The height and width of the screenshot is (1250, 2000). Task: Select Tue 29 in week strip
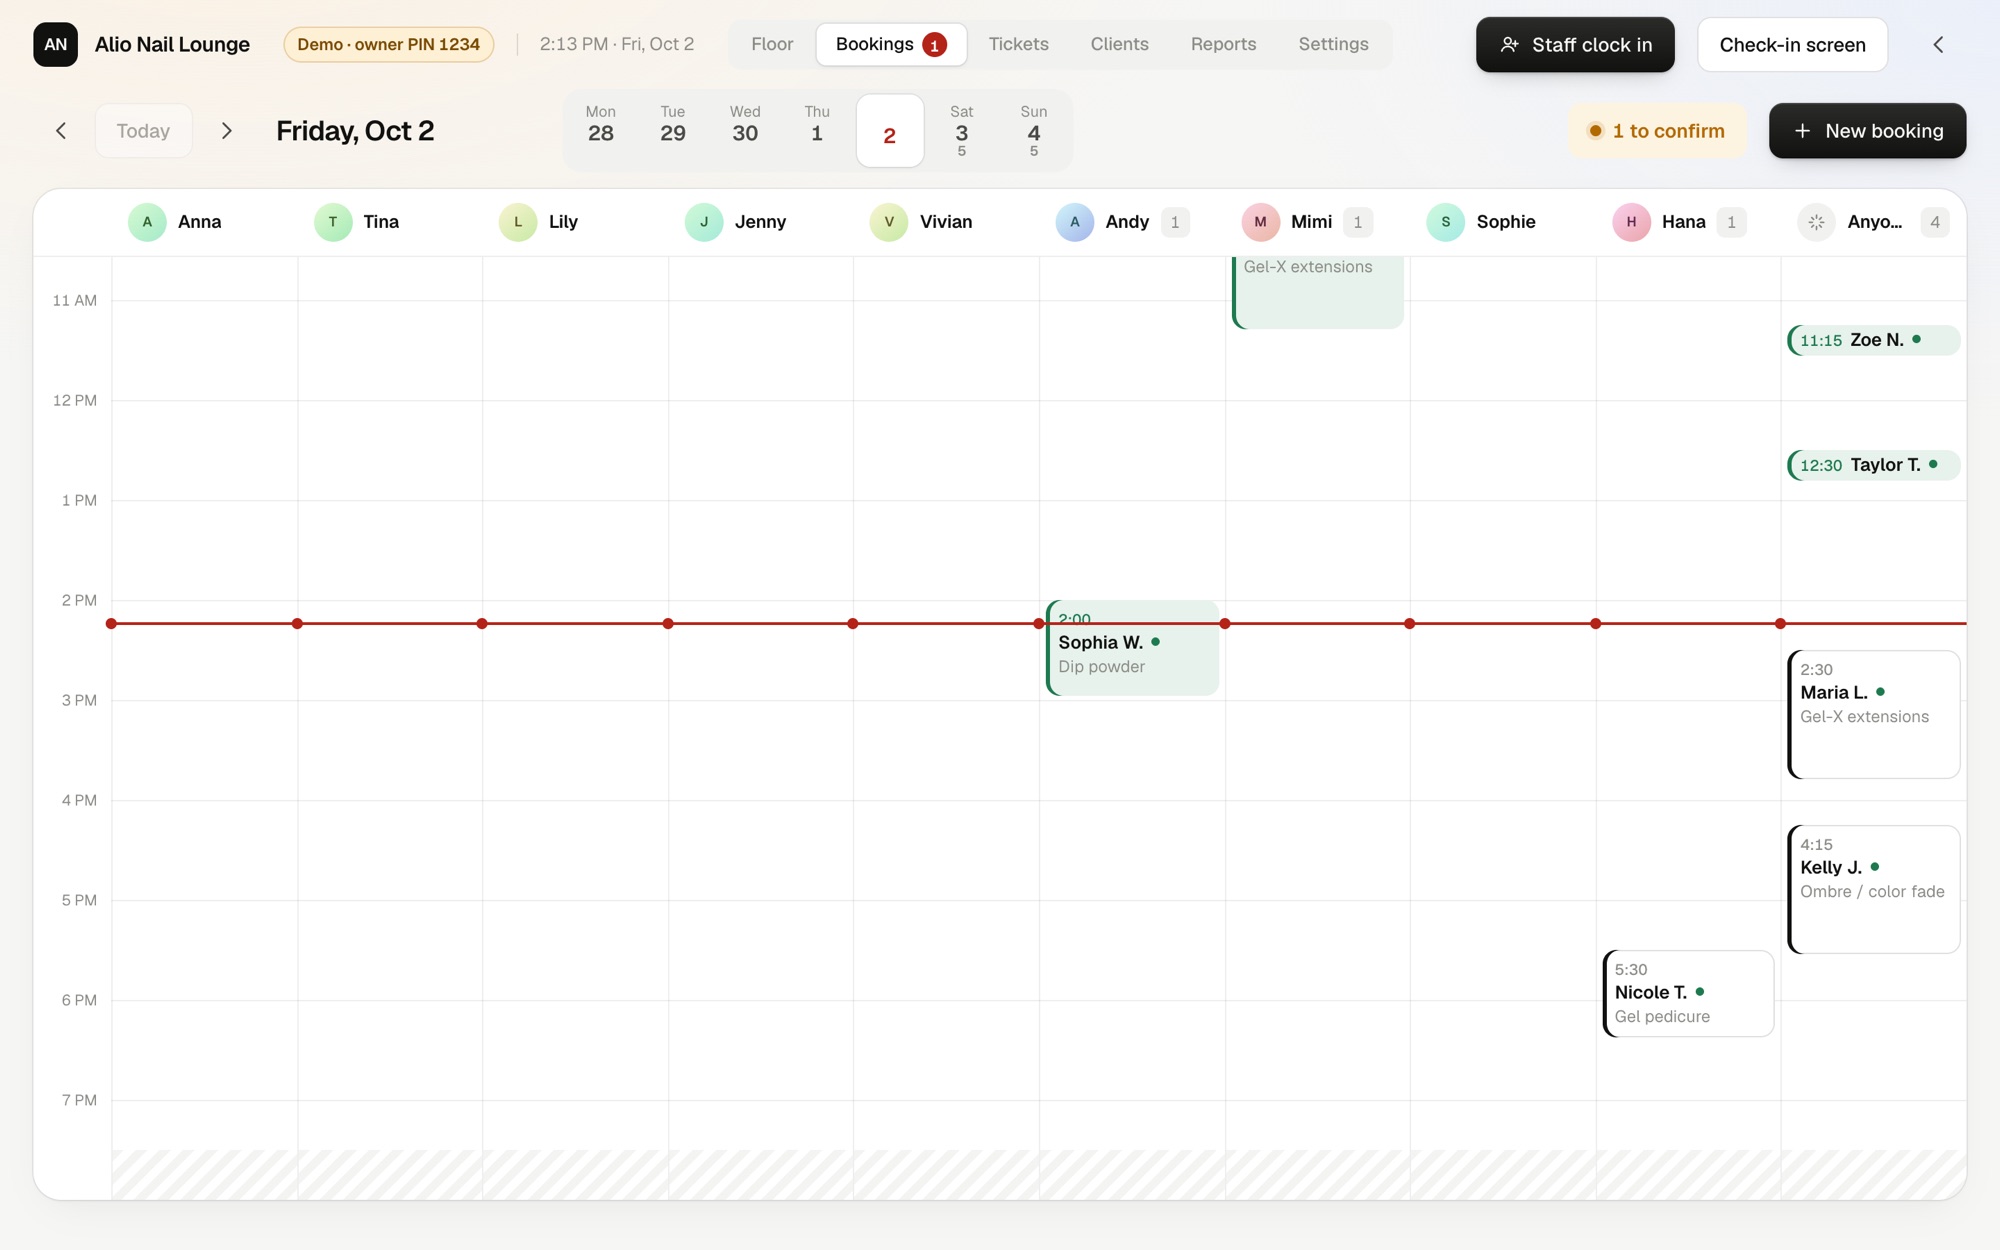(x=673, y=130)
